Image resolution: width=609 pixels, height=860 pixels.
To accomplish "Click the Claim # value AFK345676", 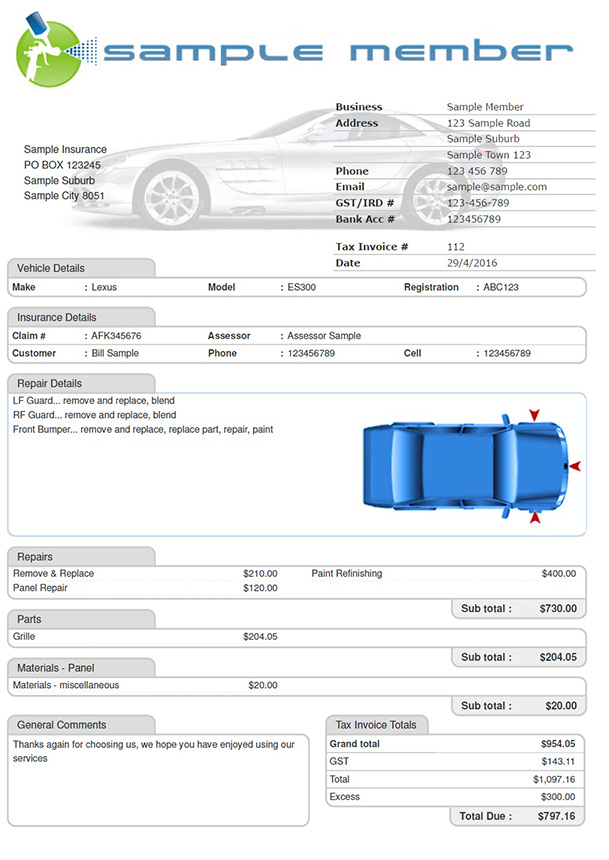I will tap(116, 336).
